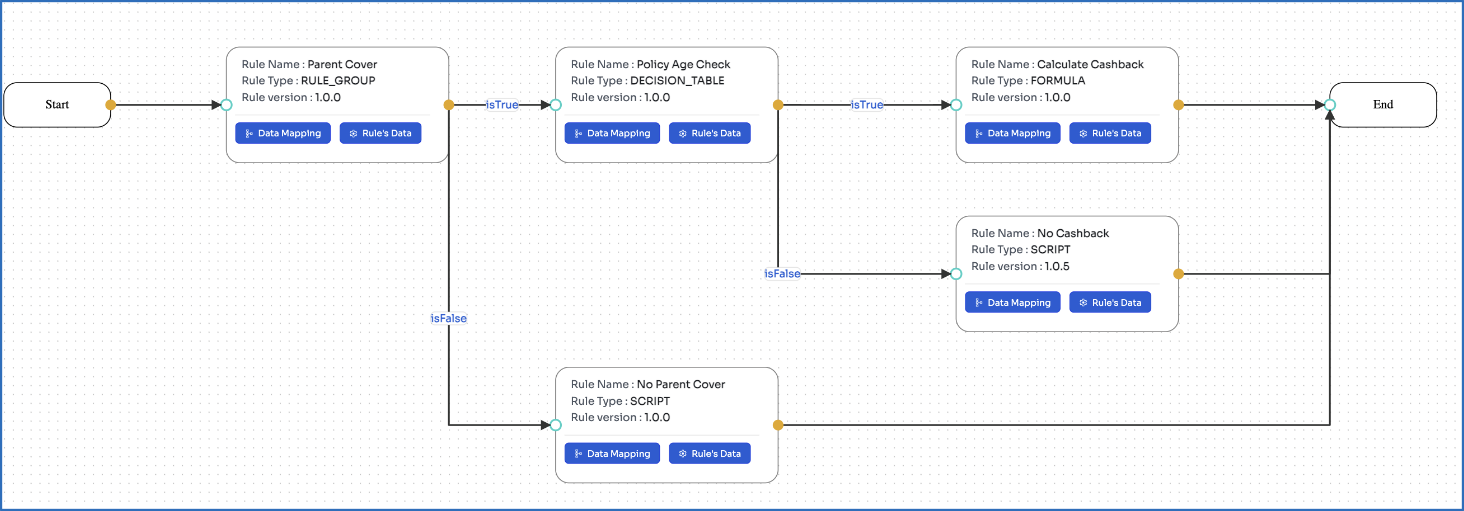This screenshot has width=1464, height=511.
Task: Select the End node
Action: tap(1383, 104)
